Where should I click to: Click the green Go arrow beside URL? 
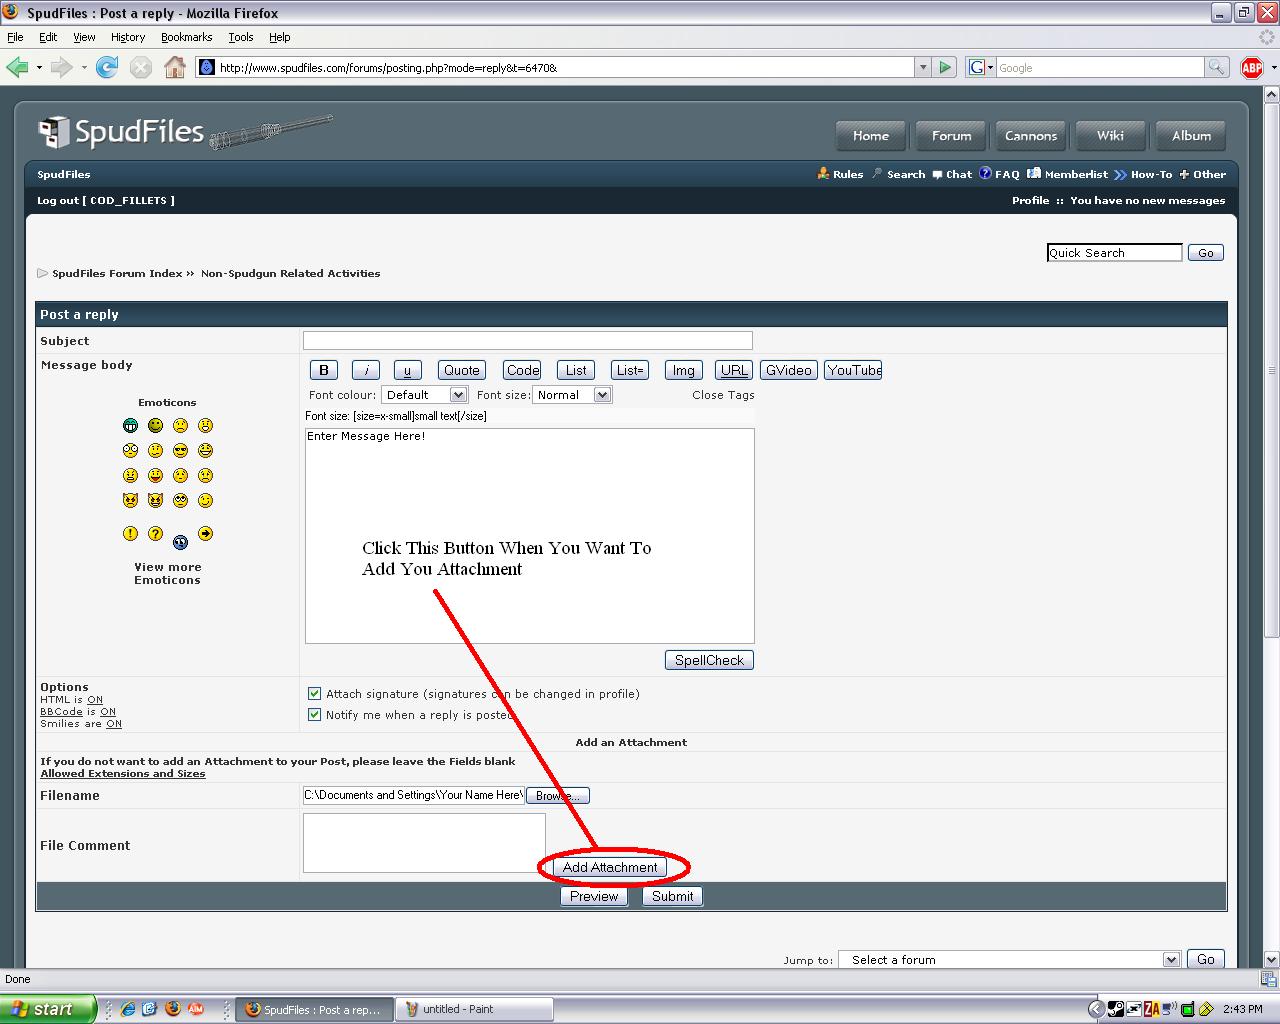pyautogui.click(x=945, y=67)
